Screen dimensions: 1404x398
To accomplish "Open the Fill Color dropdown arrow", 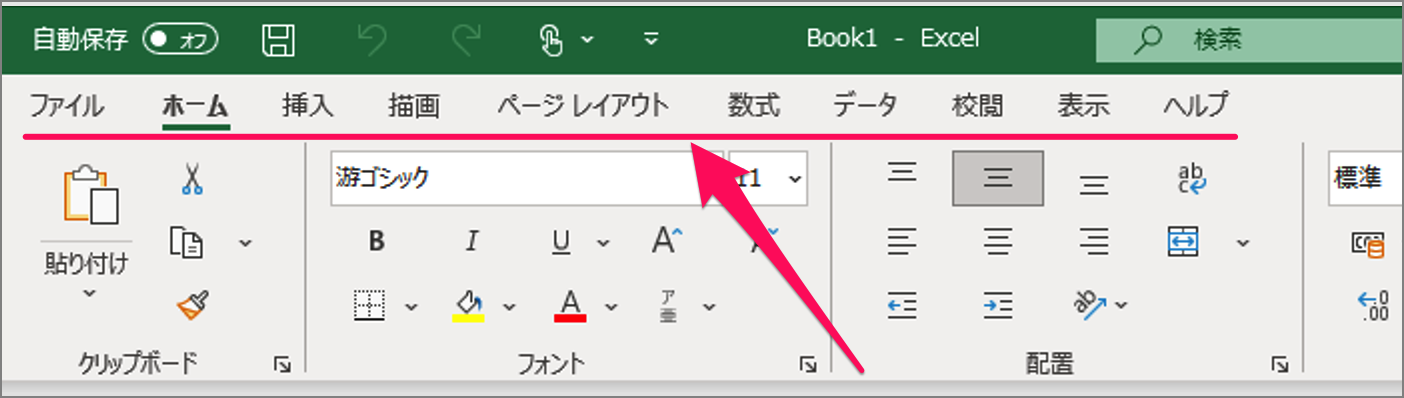I will 509,307.
